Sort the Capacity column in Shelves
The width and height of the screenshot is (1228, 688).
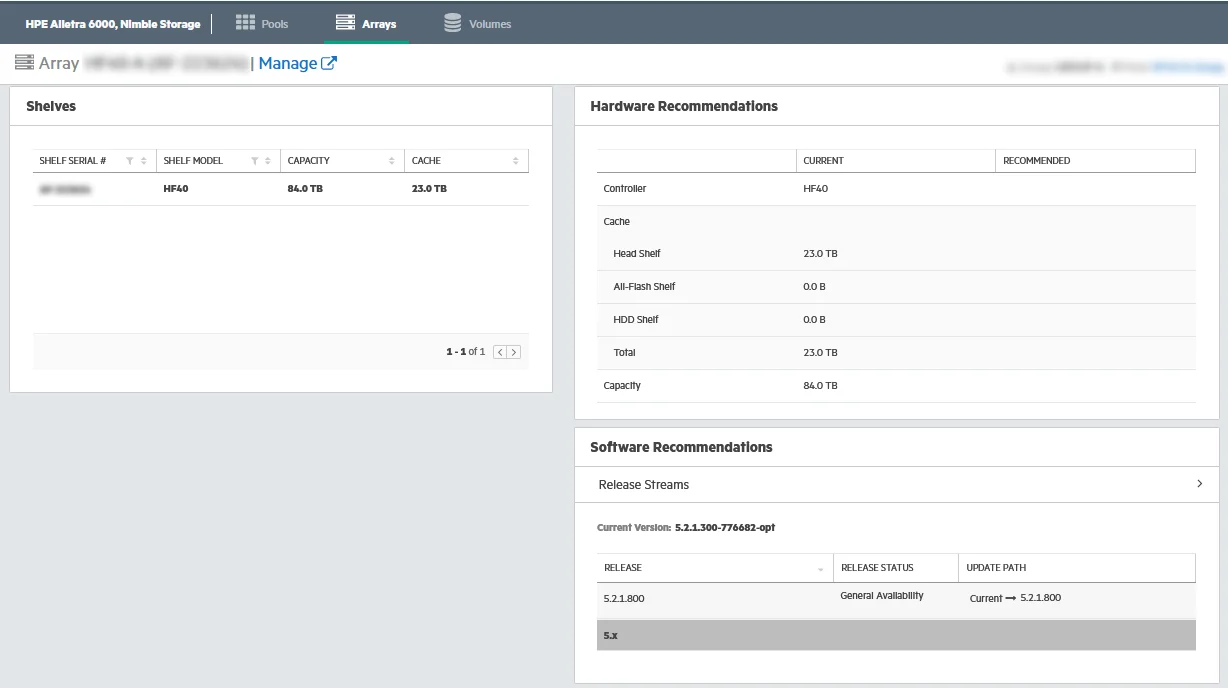(391, 161)
